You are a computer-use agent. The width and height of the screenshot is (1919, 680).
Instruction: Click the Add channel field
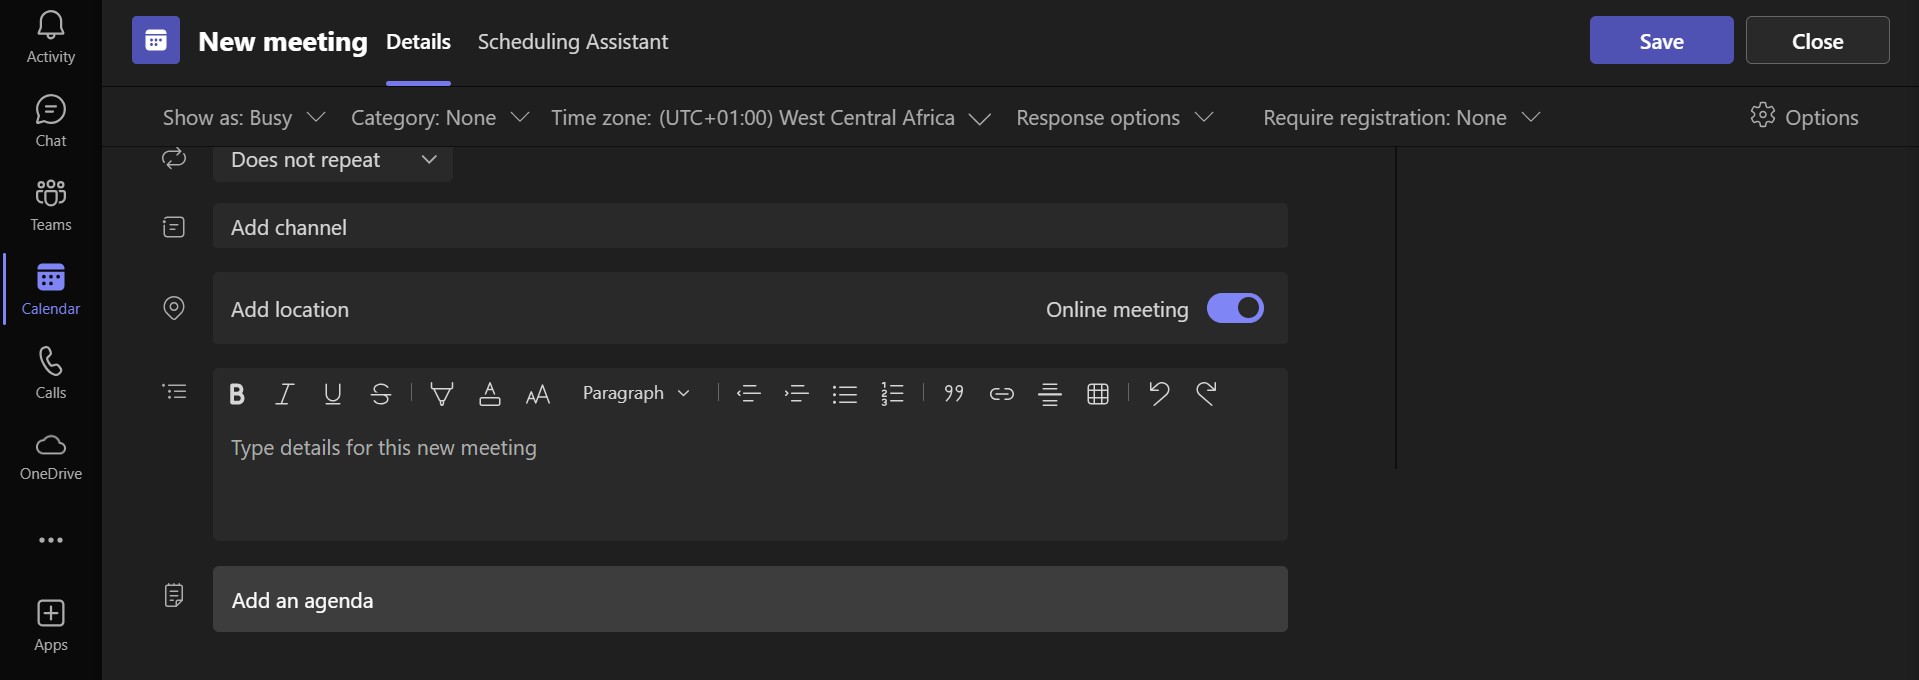[750, 227]
